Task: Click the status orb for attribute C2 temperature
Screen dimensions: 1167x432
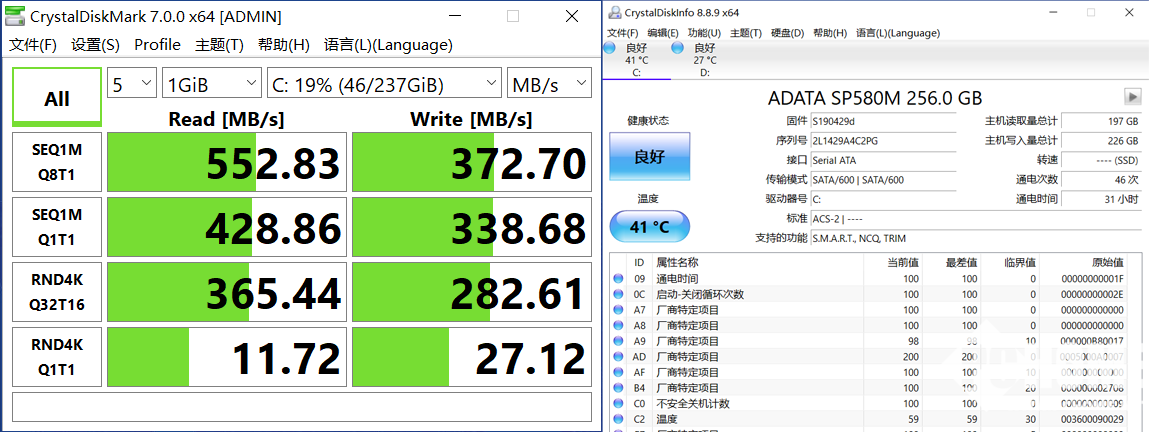Action: (618, 419)
